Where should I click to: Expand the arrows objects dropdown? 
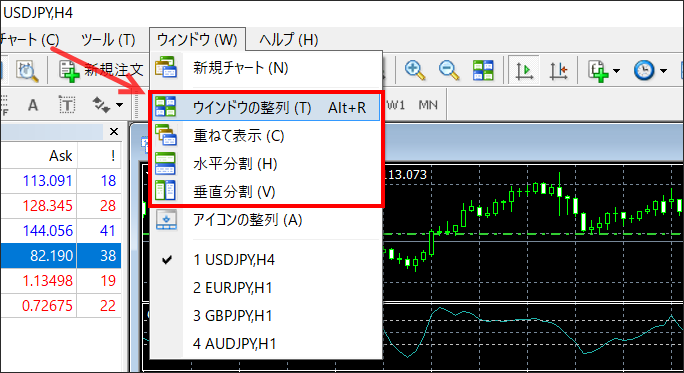119,105
